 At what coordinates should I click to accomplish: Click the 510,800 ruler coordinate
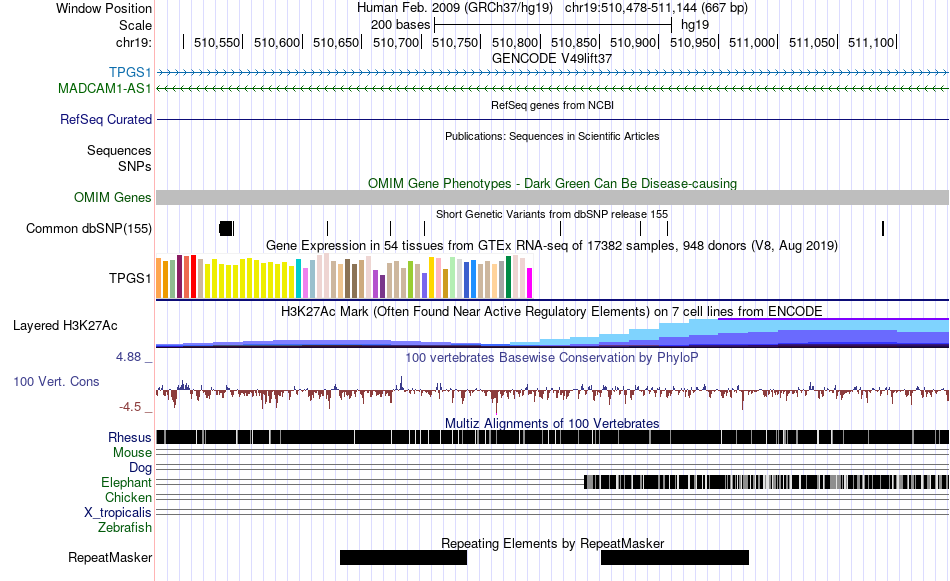tap(514, 42)
